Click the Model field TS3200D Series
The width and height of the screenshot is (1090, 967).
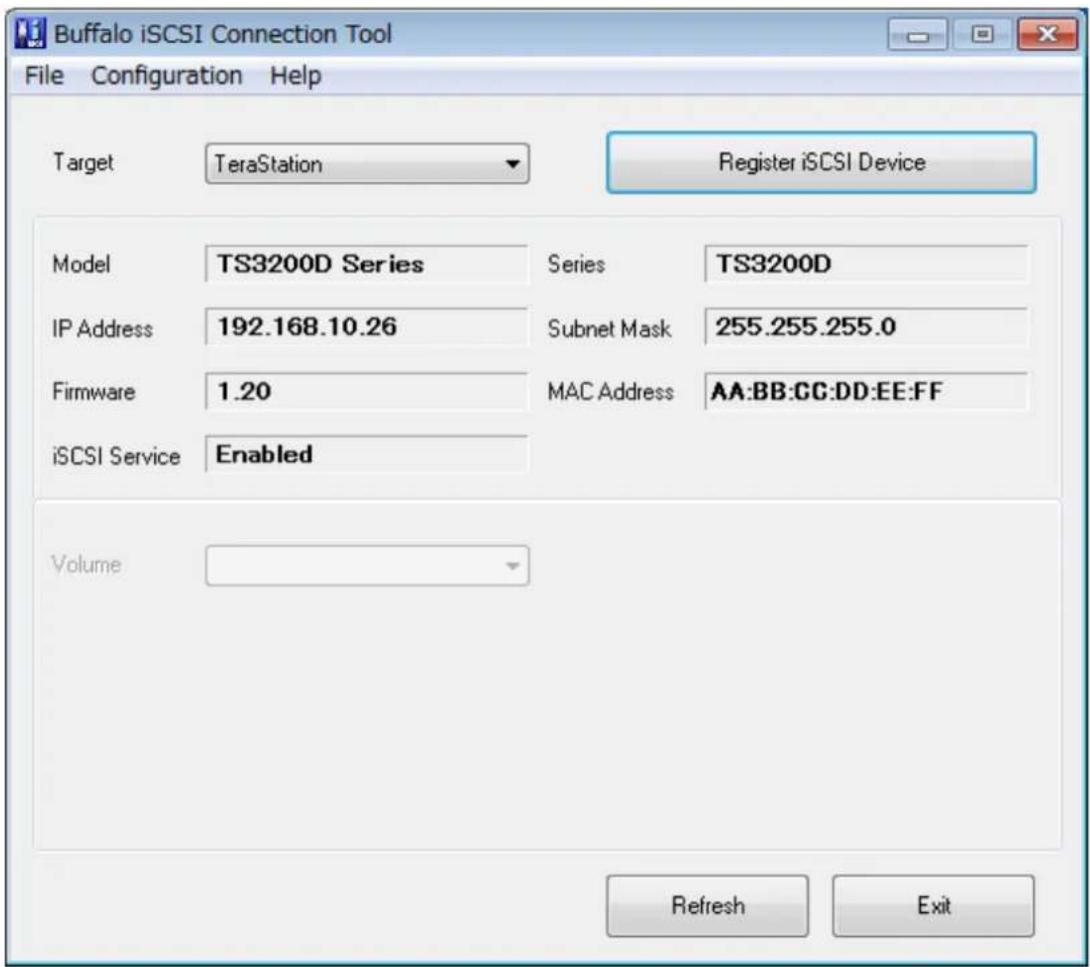pos(366,264)
